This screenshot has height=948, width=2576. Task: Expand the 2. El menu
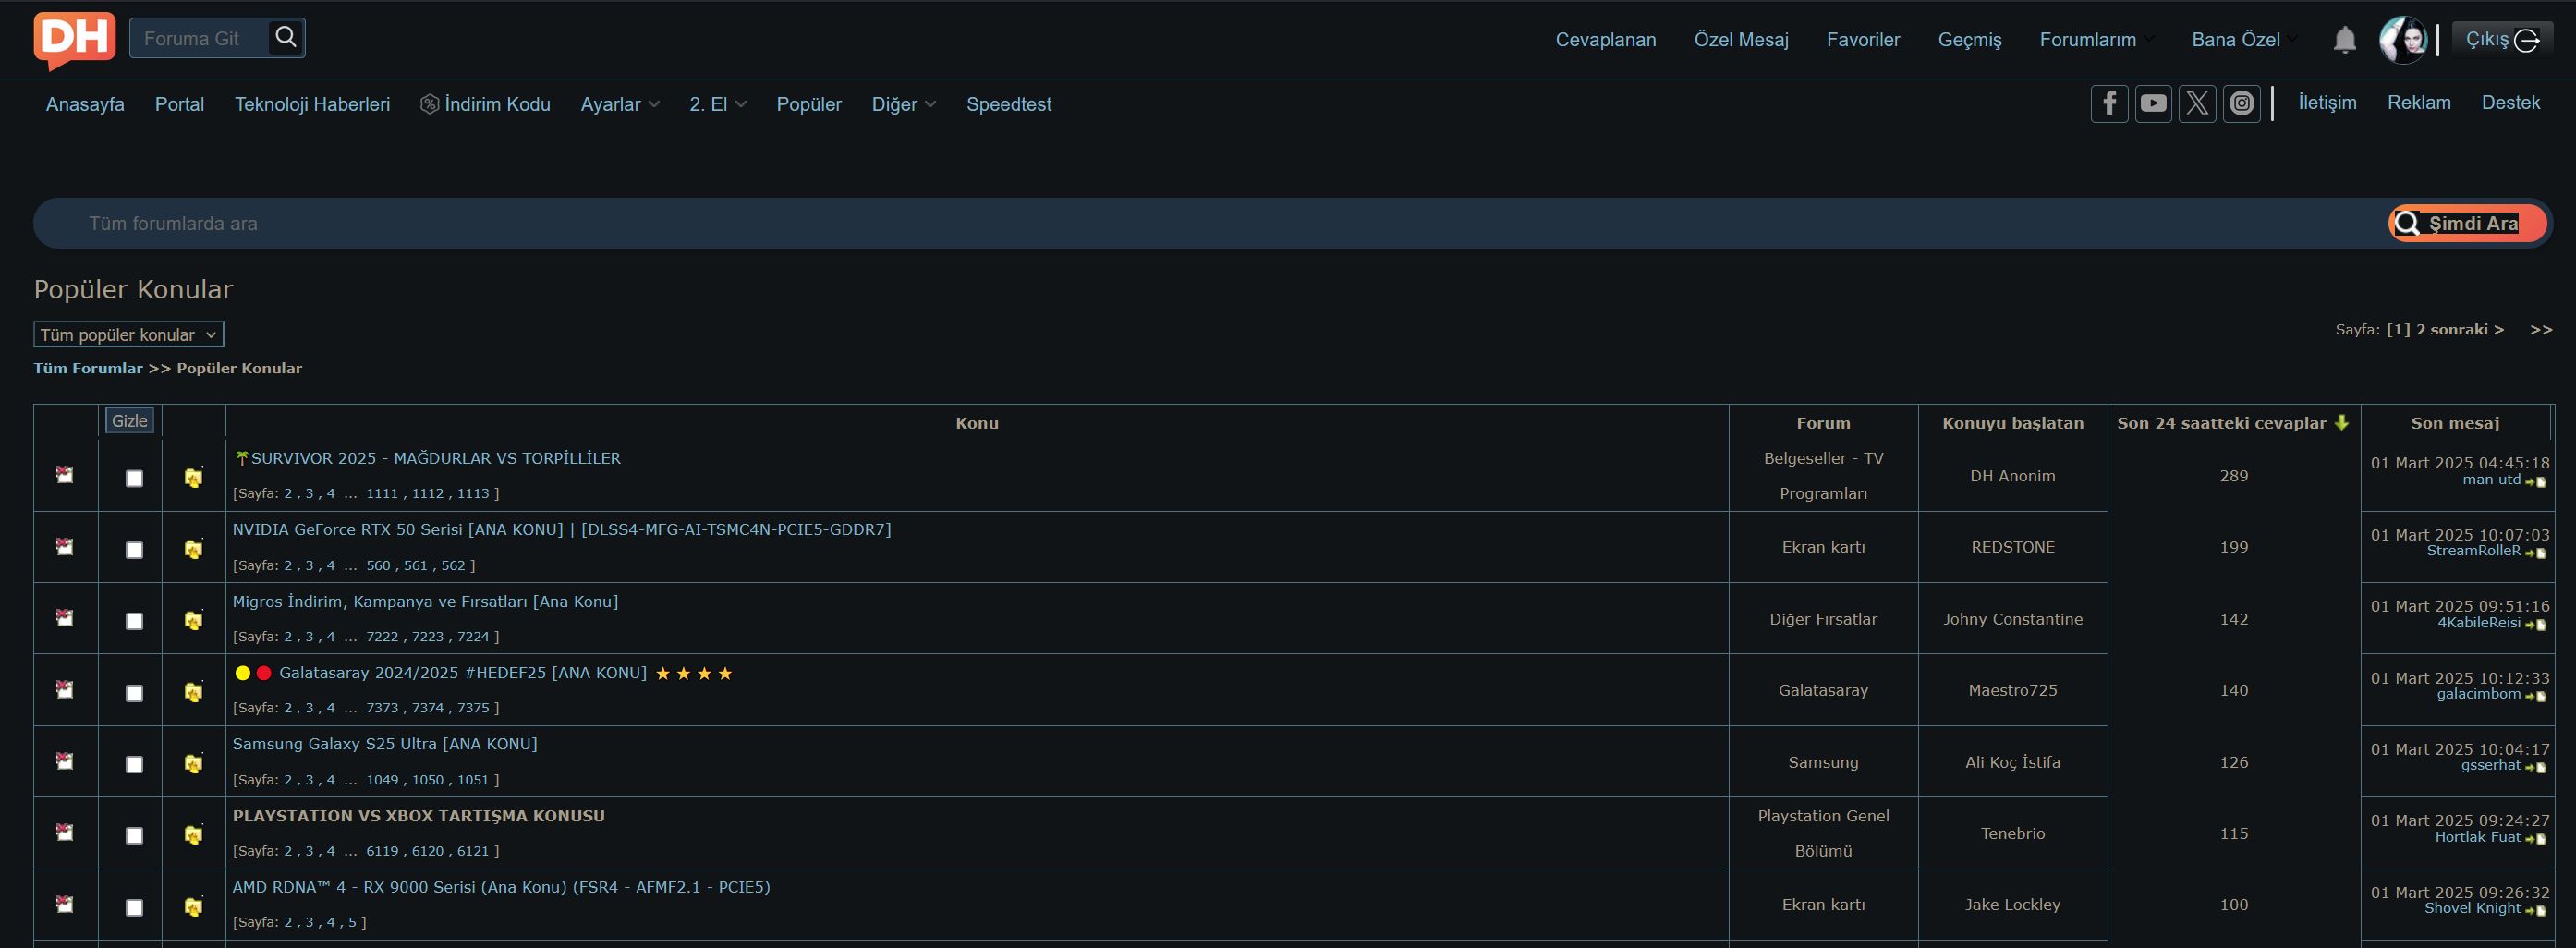pos(718,104)
